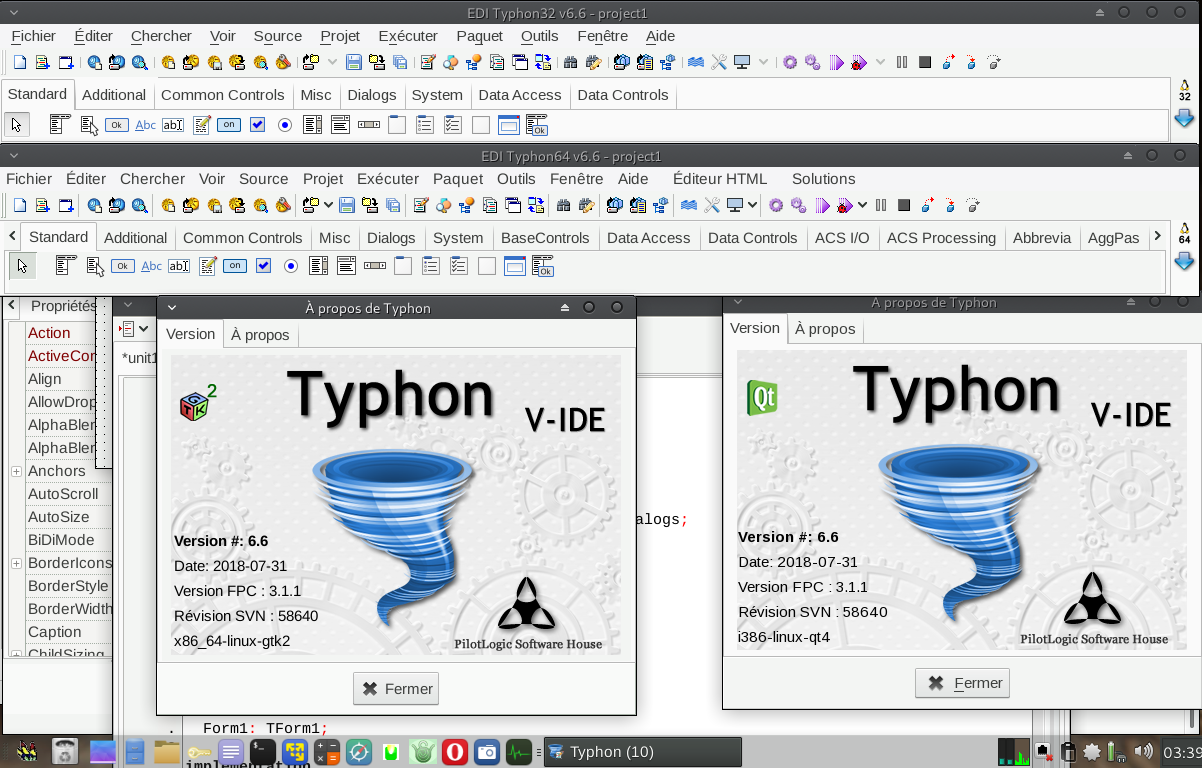Open the Éditeur HTML menu in Typhon64
This screenshot has width=1202, height=768.
click(720, 179)
